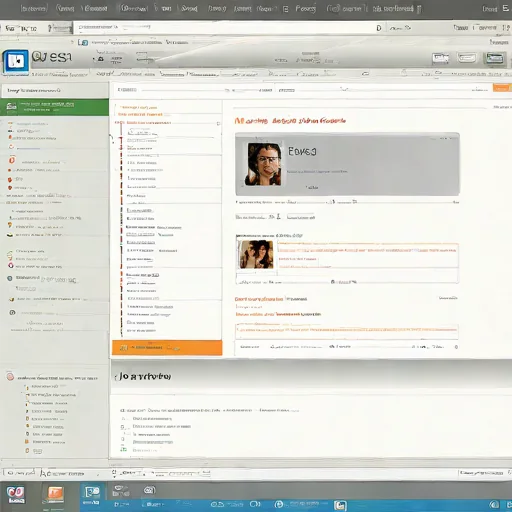Click the middle light toolbar icon at top right

[467, 58]
